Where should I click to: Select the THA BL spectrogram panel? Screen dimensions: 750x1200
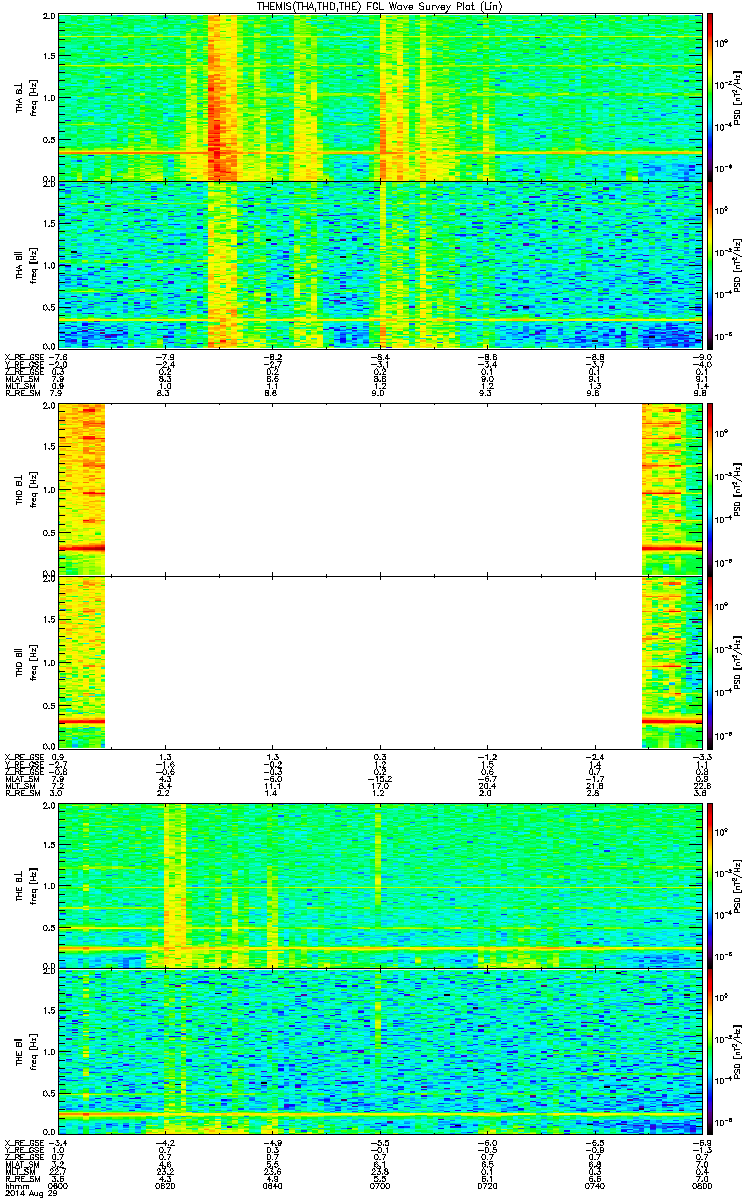click(x=379, y=97)
